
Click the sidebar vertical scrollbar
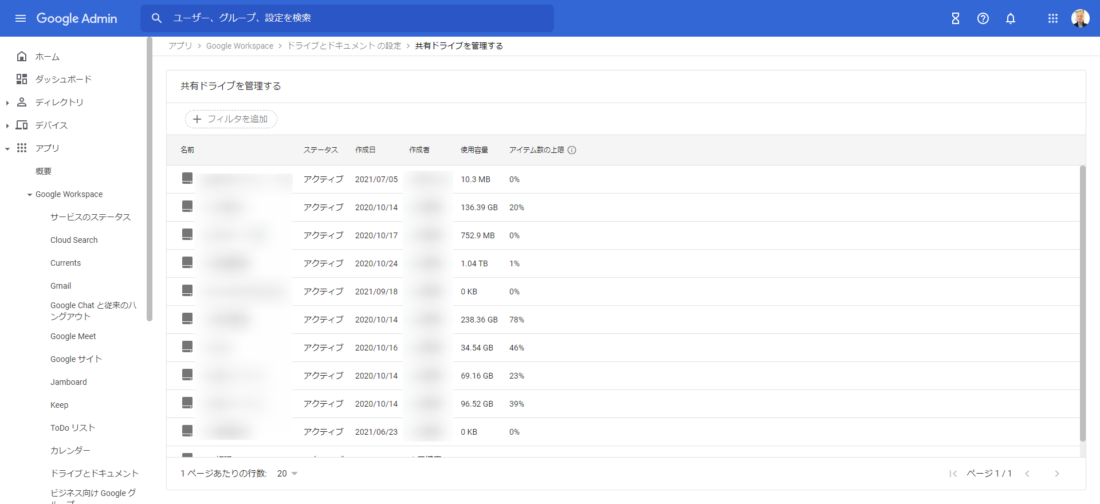tap(149, 179)
